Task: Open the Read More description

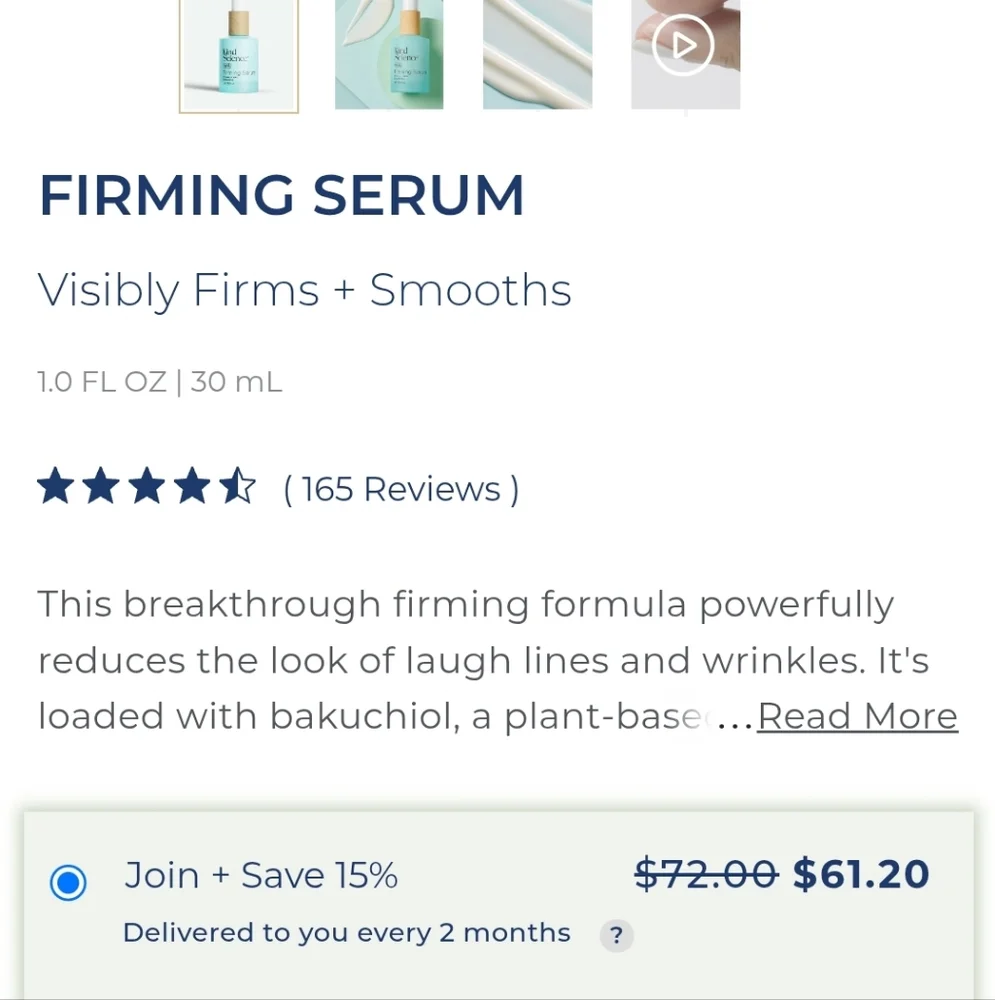Action: point(857,716)
